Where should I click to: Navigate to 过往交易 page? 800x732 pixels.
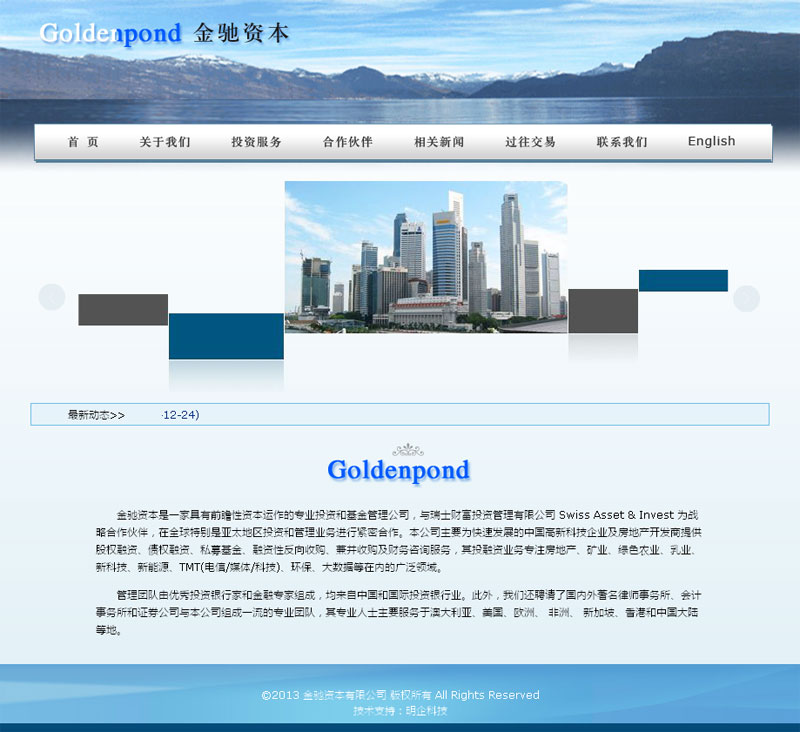click(x=530, y=142)
